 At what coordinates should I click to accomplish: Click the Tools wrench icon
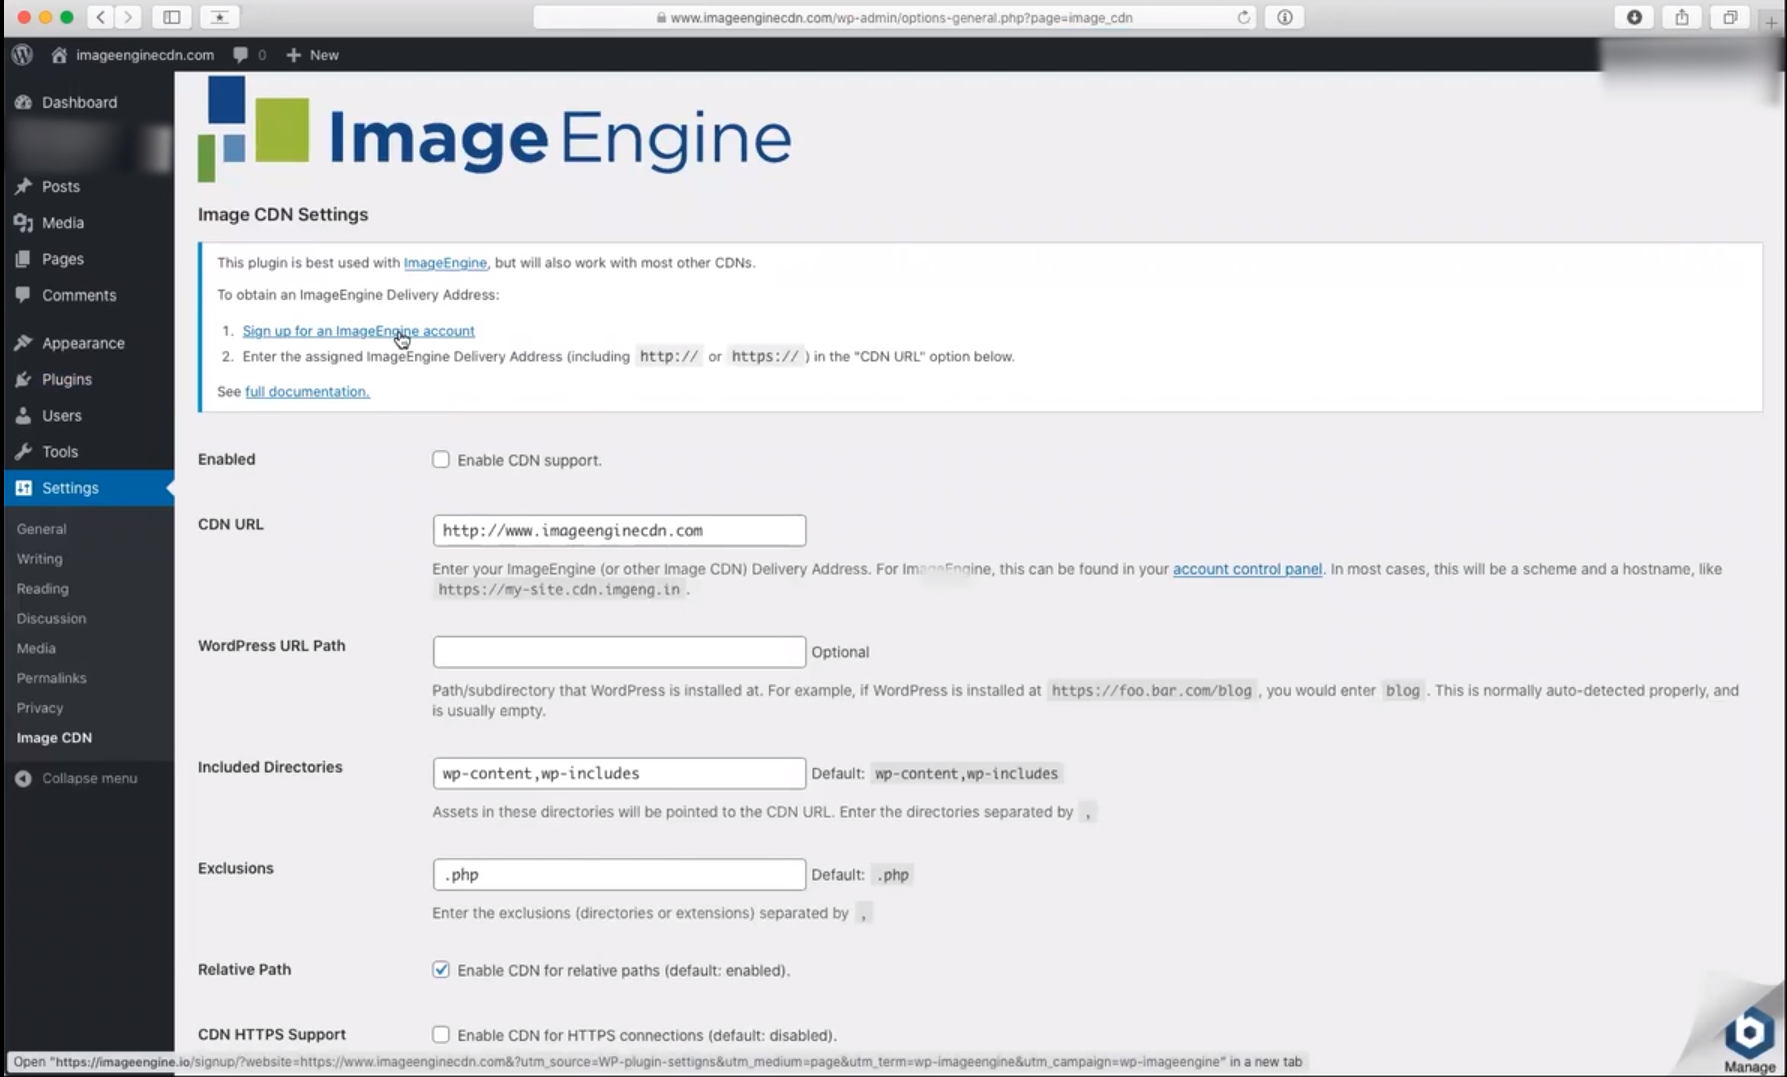(23, 451)
